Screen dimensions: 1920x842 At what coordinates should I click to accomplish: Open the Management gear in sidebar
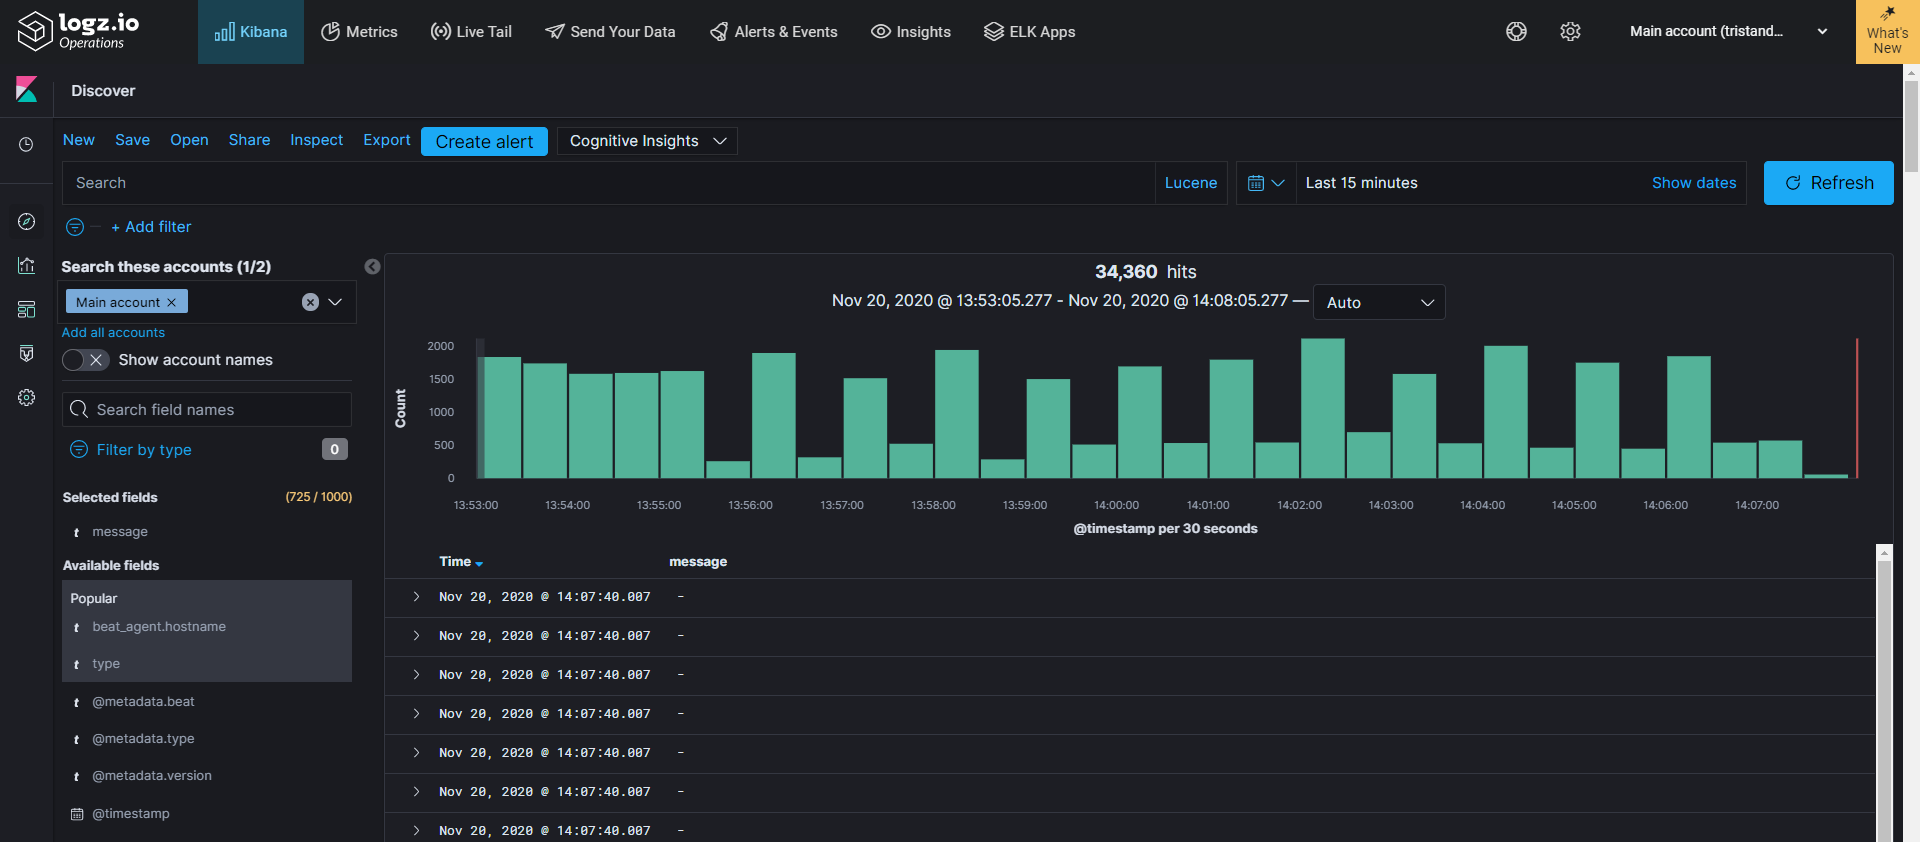tap(27, 397)
